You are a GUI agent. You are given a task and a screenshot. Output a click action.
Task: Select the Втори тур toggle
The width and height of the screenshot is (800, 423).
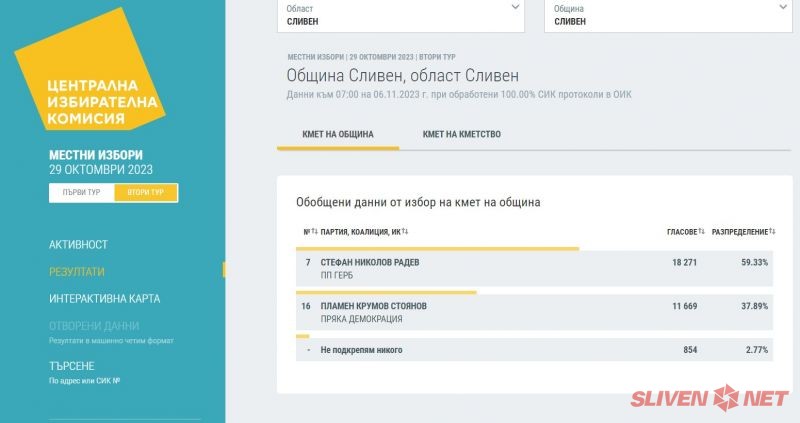[145, 192]
